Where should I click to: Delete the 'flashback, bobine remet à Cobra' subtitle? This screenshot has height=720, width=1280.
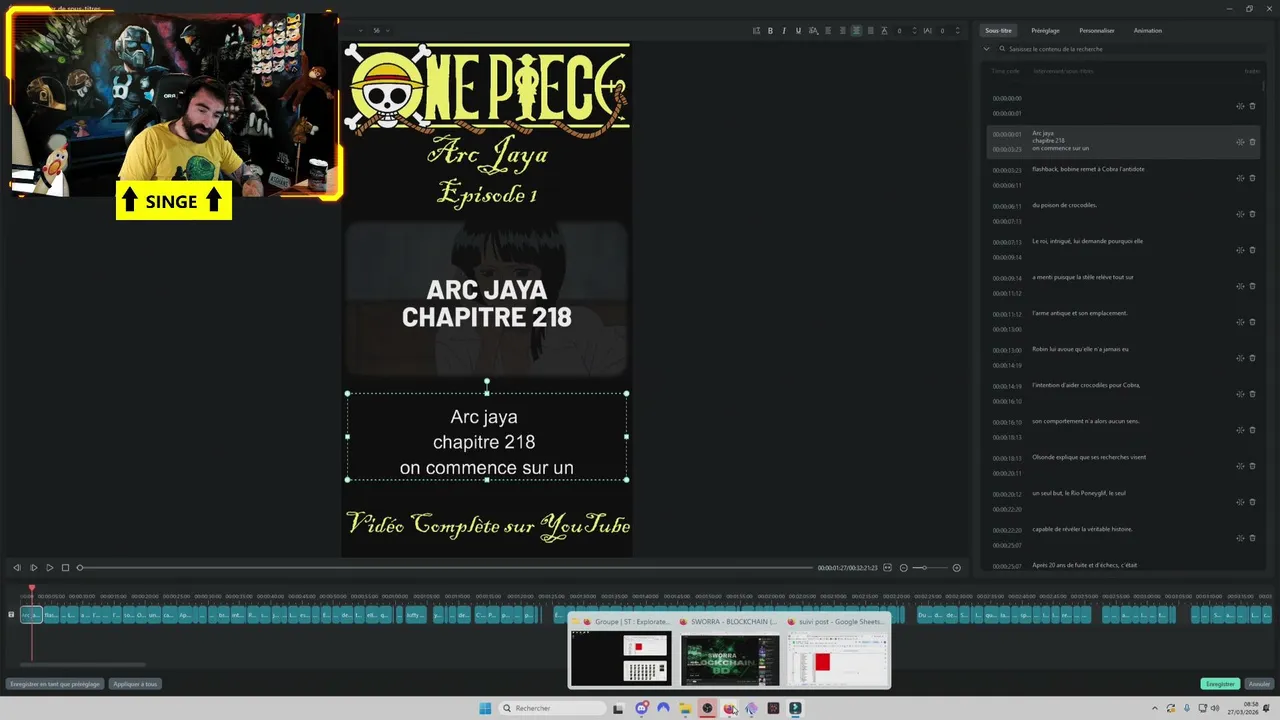click(x=1252, y=178)
